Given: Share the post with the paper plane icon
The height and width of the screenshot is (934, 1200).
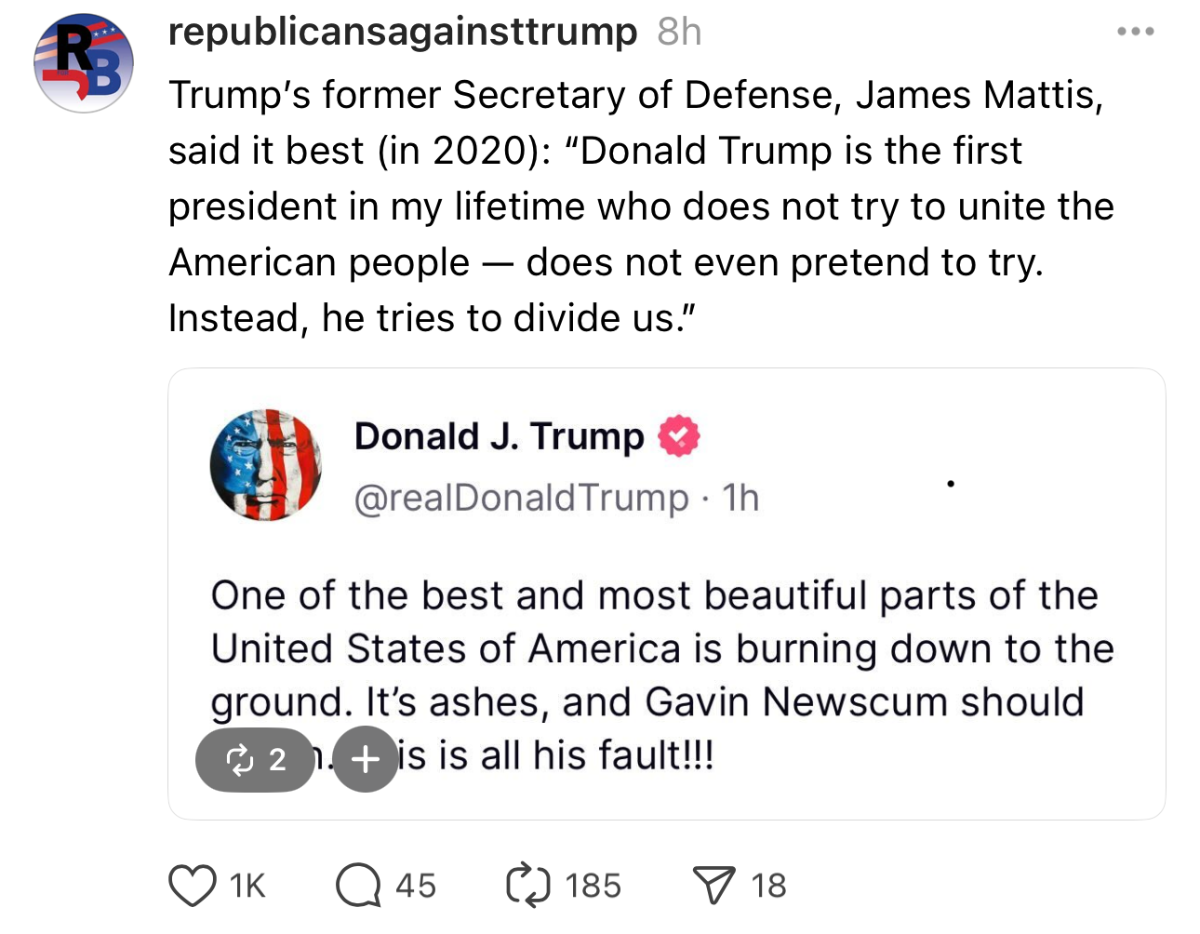Looking at the screenshot, I should 712,885.
